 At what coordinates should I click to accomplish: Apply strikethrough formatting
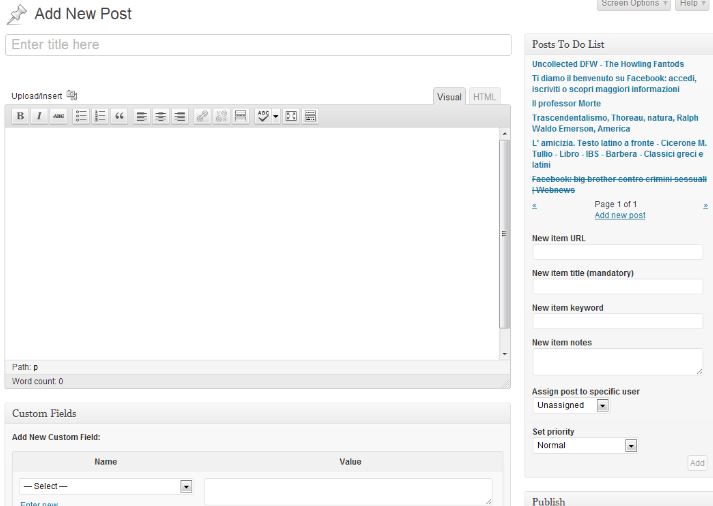click(x=58, y=116)
